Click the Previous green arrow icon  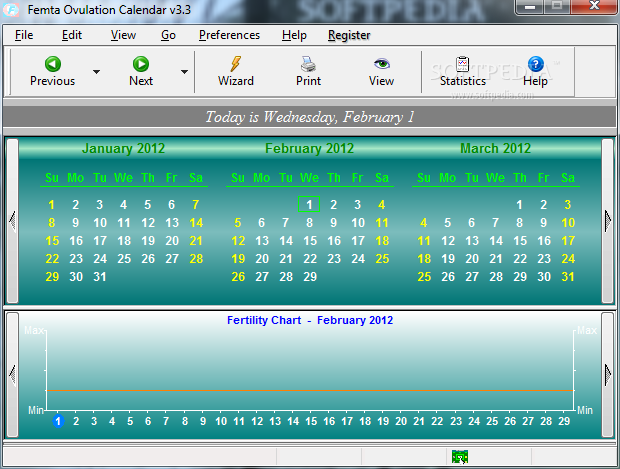[53, 64]
